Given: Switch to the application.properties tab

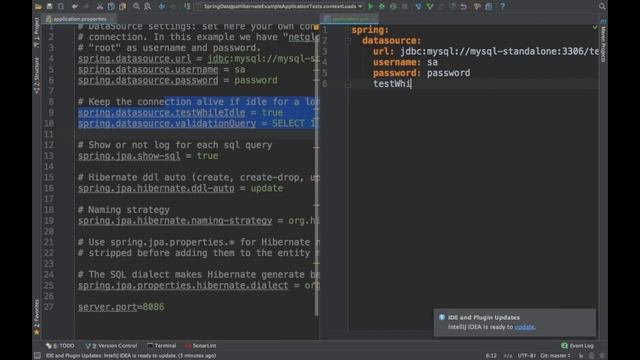Looking at the screenshot, I should pyautogui.click(x=79, y=19).
